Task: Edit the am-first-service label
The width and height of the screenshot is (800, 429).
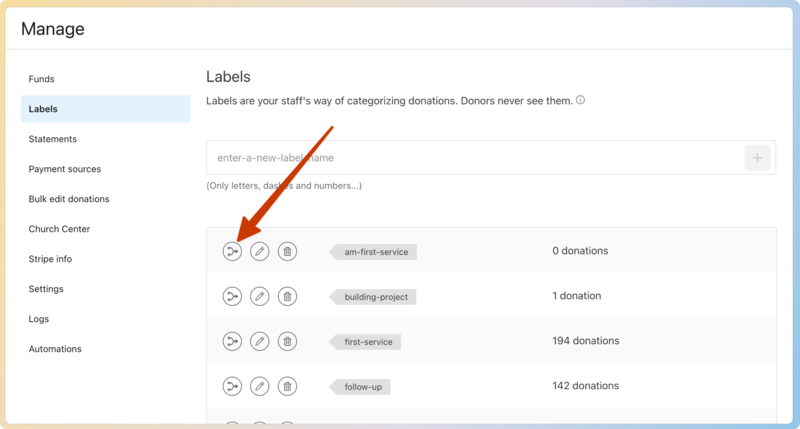Action: [260, 251]
